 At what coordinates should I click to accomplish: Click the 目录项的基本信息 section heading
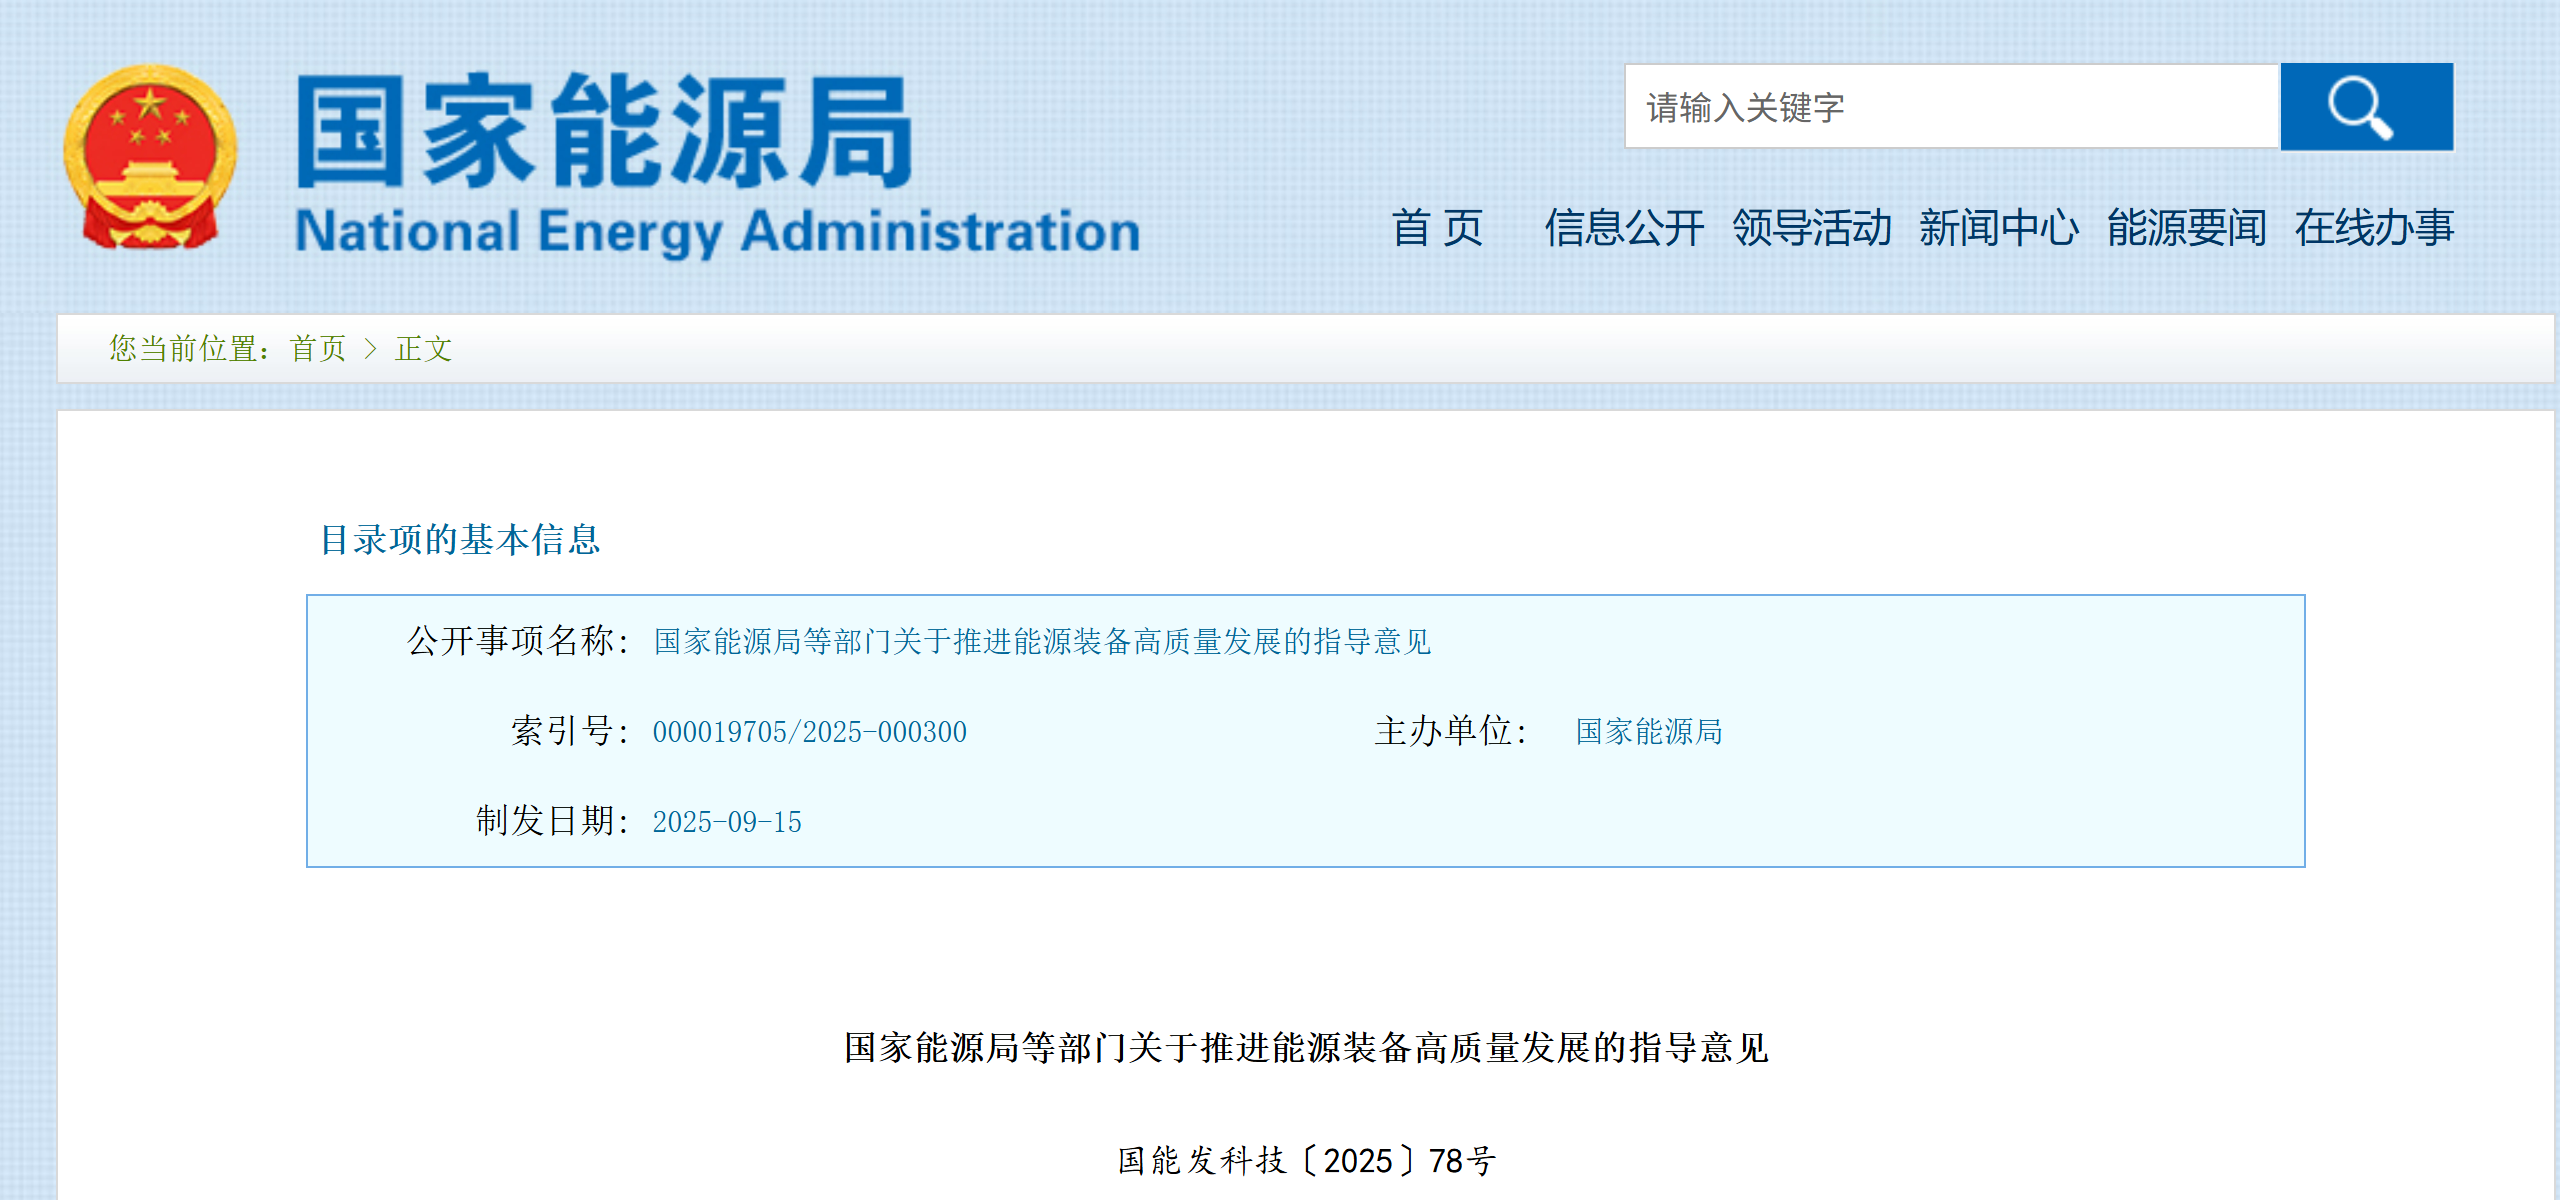tap(459, 540)
